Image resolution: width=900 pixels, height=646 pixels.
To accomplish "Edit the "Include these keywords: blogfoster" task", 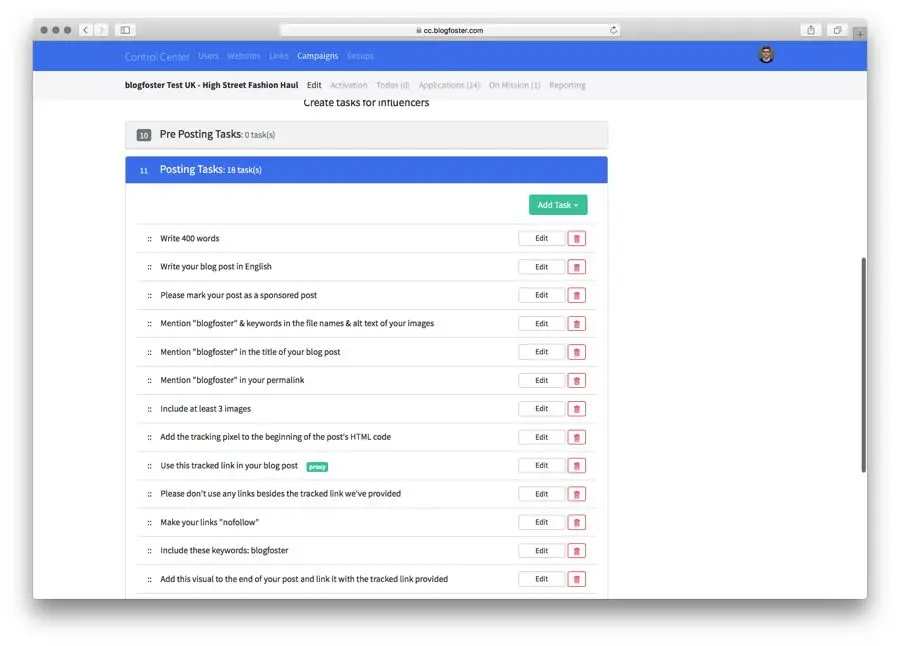I will (541, 551).
